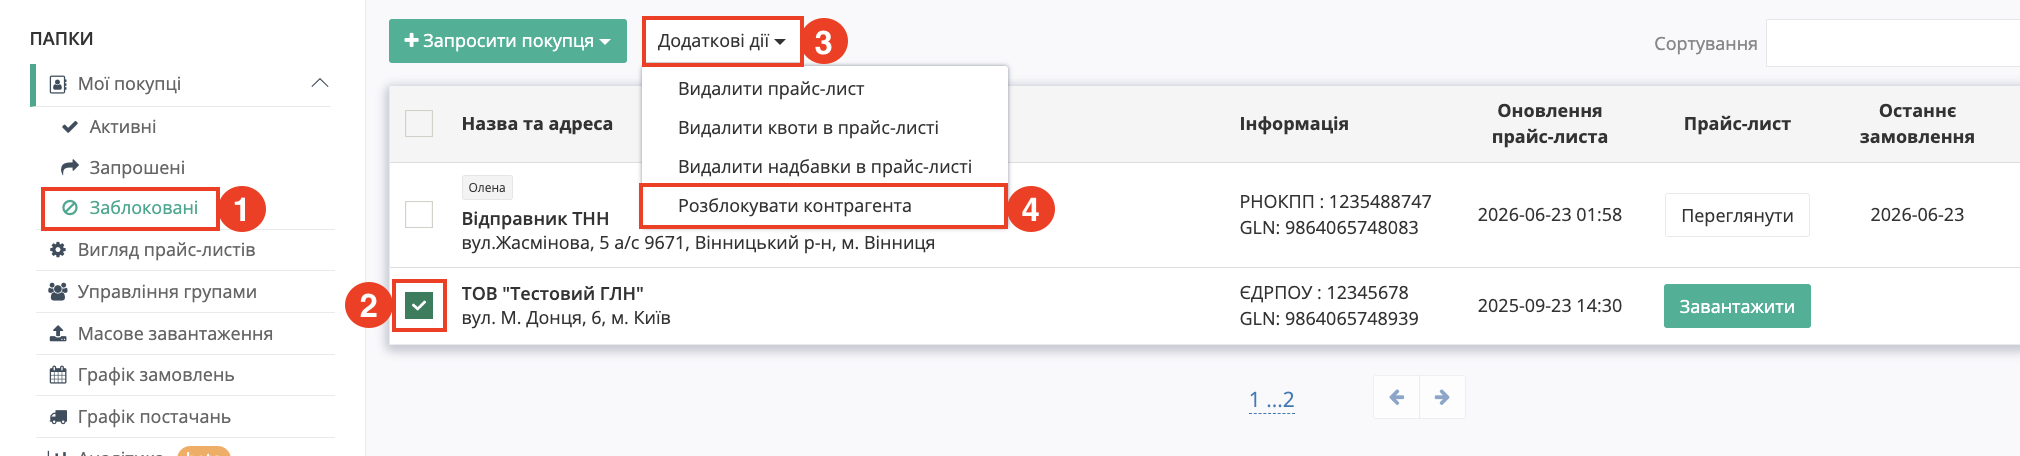This screenshot has height=456, width=2020.
Task: Uncheck the ТОВ "Тестовий ГЛН" row checkbox
Action: pos(419,306)
